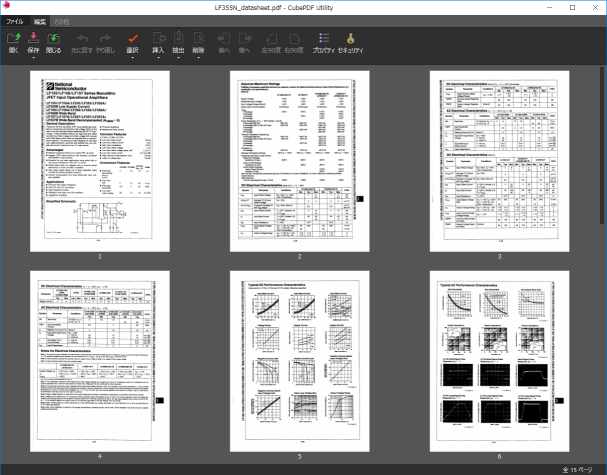The width and height of the screenshot is (607, 475).
Task: Switch to the 編集 ribbon tab
Action: point(39,20)
